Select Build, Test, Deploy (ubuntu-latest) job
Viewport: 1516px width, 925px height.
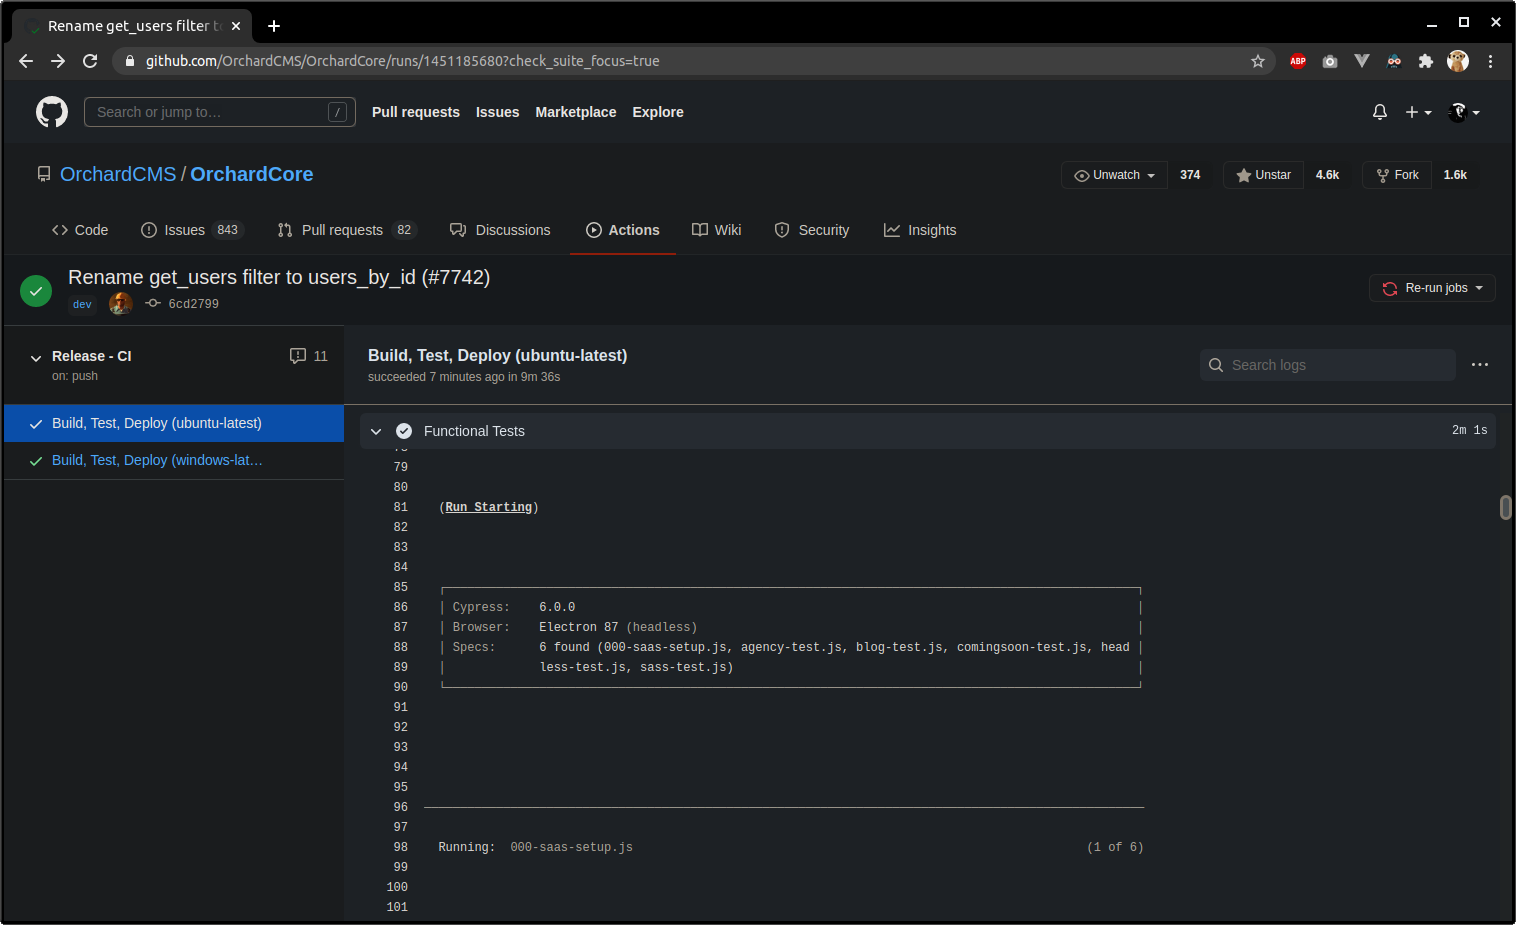tap(174, 423)
